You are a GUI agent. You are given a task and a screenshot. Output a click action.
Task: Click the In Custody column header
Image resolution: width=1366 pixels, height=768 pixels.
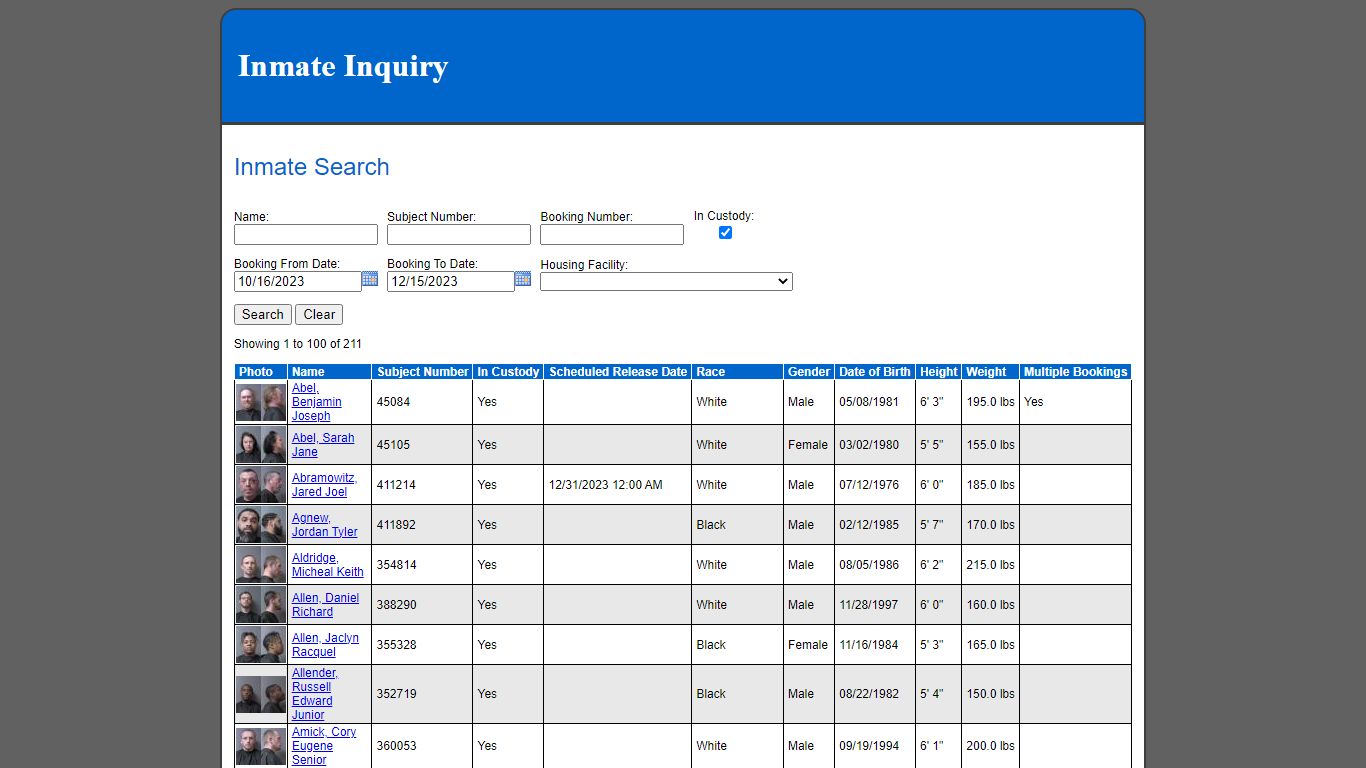(x=508, y=372)
